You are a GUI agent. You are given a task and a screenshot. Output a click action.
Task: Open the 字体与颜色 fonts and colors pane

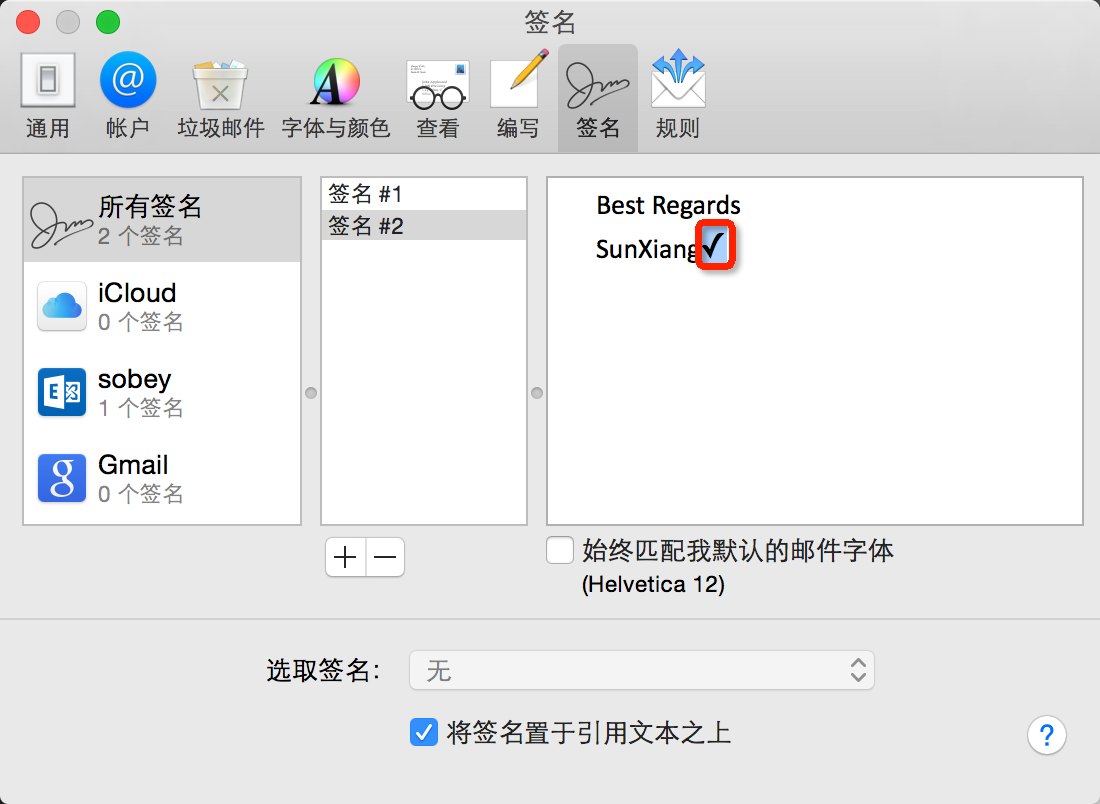(335, 98)
